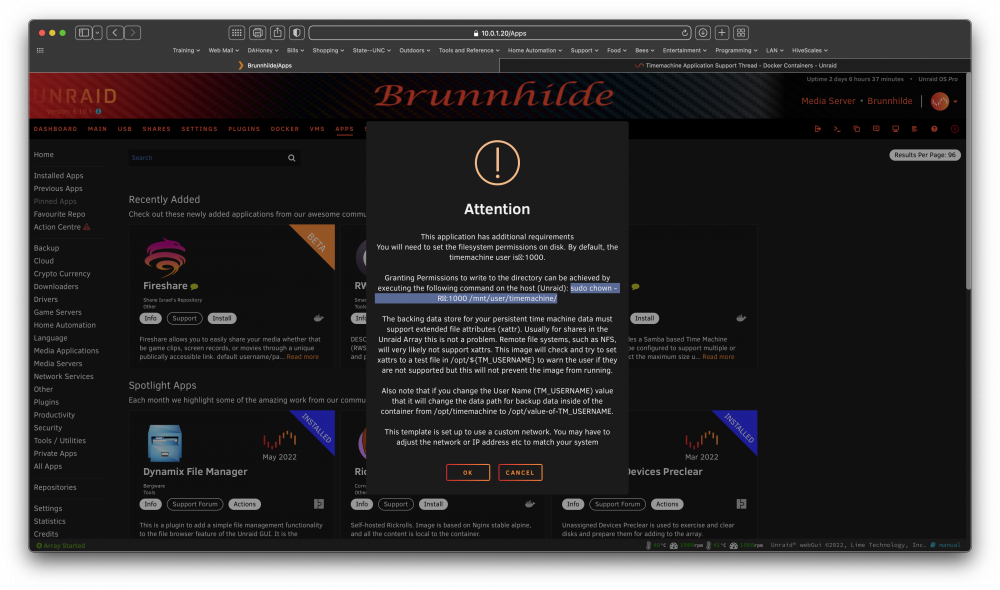Open the Plugins menu tab
Image resolution: width=1000 pixels, height=590 pixels.
click(x=244, y=129)
